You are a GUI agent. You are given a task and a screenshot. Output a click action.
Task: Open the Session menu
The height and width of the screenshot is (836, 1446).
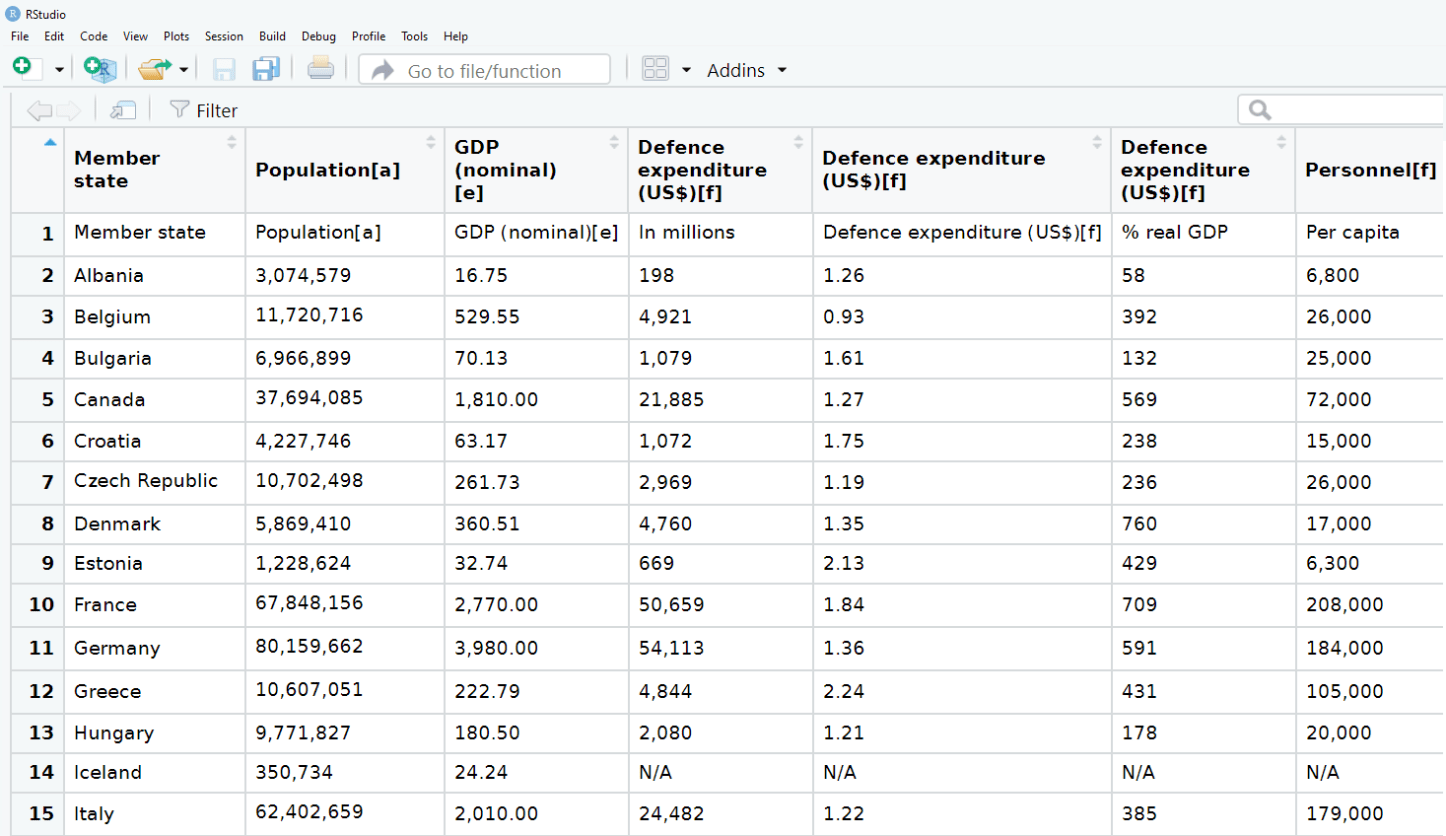(x=224, y=36)
